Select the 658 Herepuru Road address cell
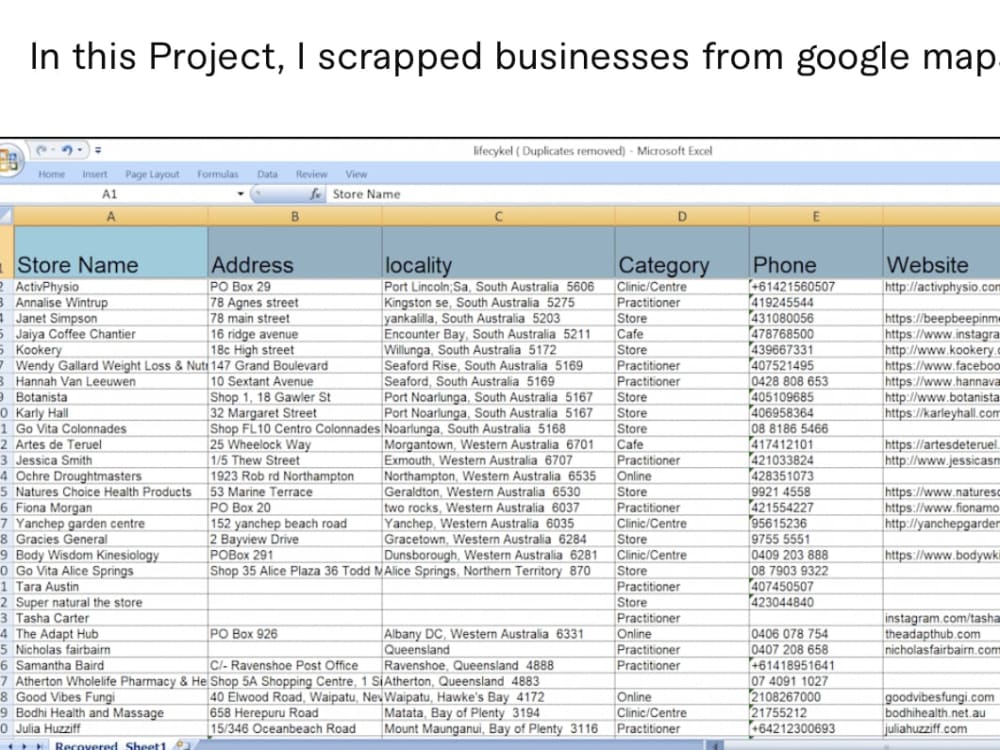 pos(295,713)
